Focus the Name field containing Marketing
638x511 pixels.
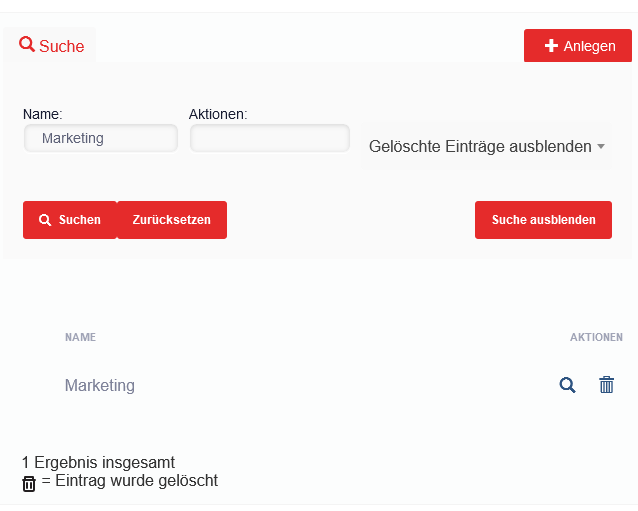click(x=100, y=138)
